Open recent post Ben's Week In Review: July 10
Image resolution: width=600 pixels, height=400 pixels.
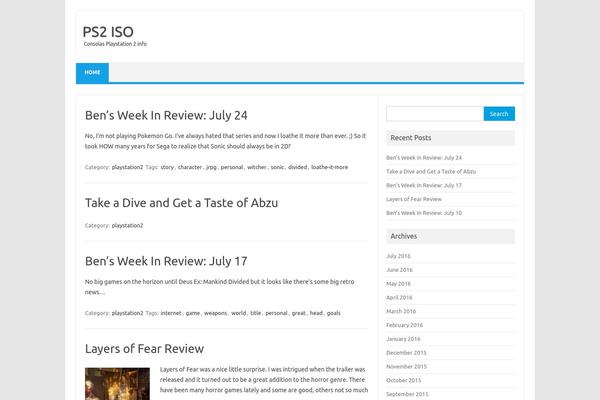coord(424,213)
